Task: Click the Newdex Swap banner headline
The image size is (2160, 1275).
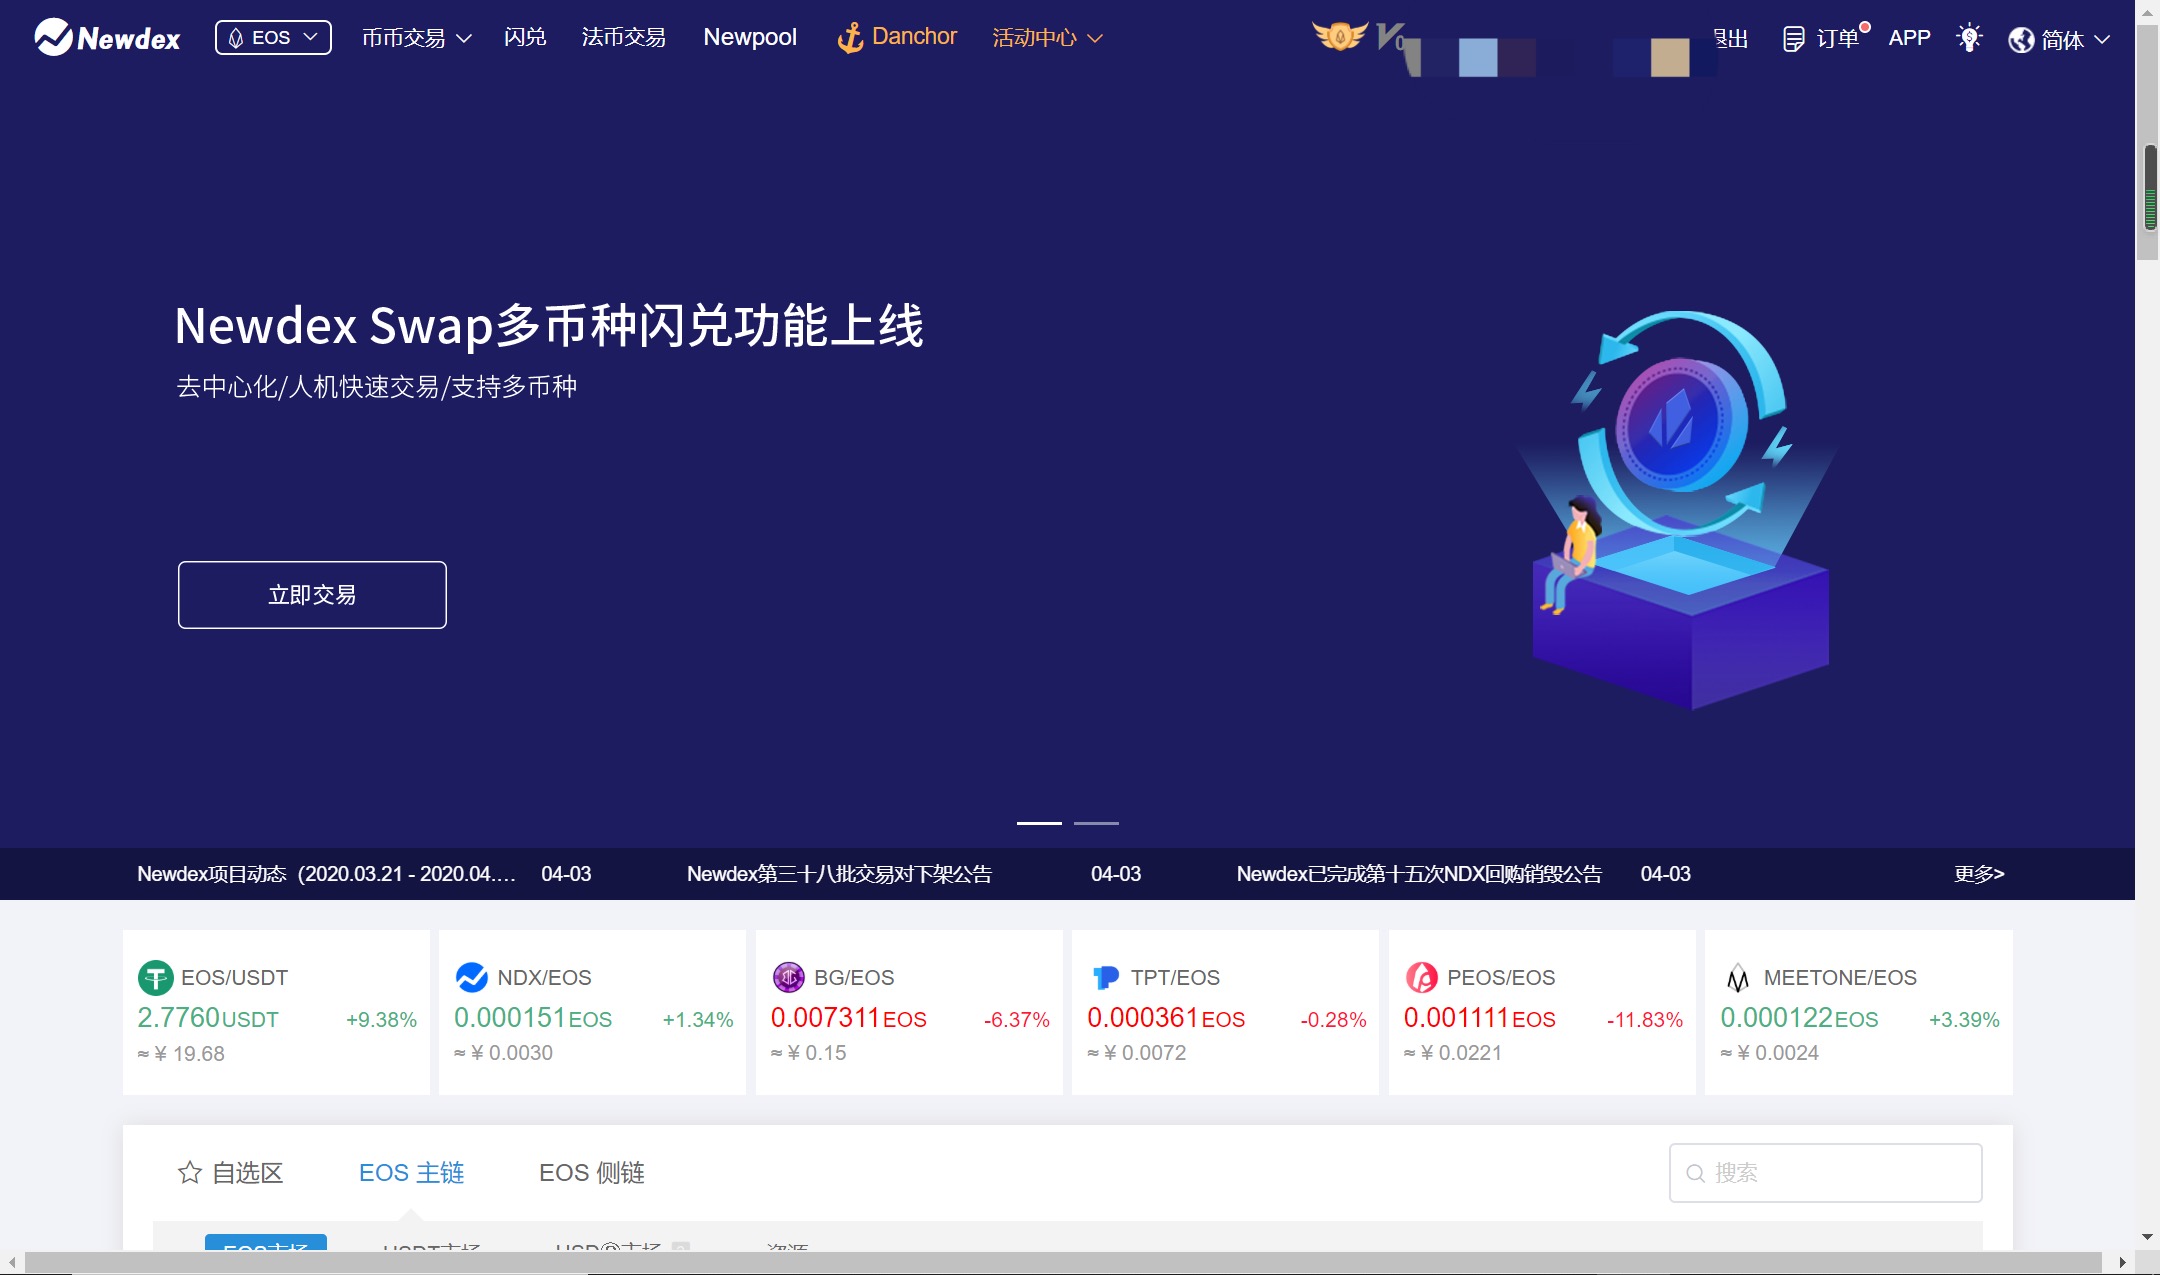Action: tap(549, 325)
